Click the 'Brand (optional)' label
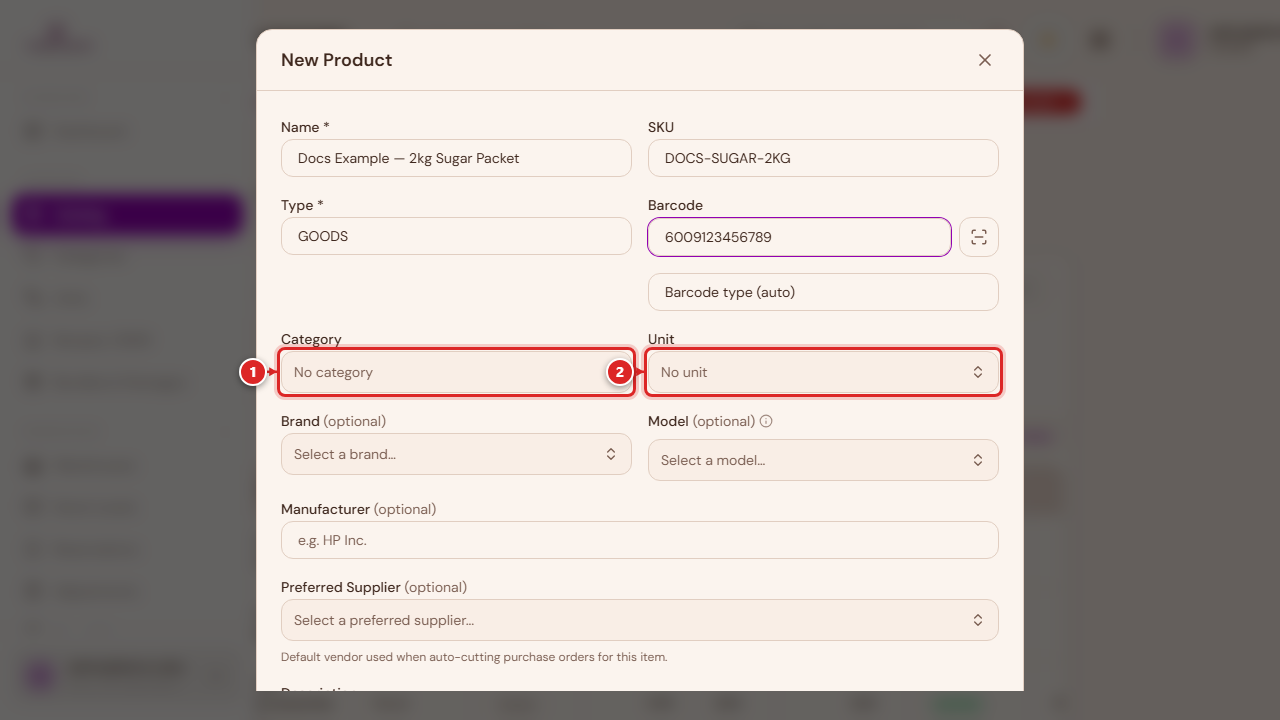The width and height of the screenshot is (1280, 720). pyautogui.click(x=333, y=421)
